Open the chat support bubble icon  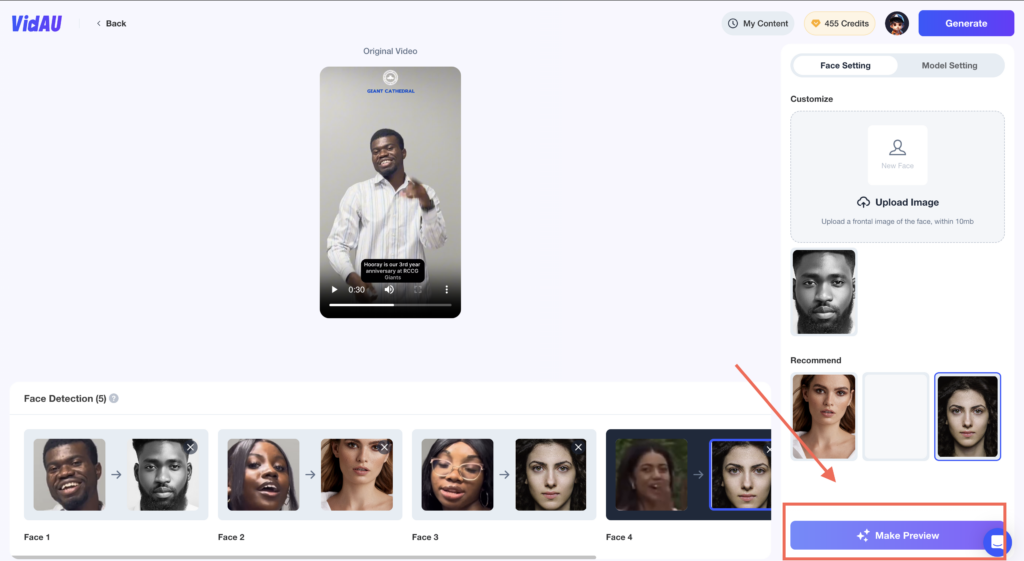(x=997, y=541)
